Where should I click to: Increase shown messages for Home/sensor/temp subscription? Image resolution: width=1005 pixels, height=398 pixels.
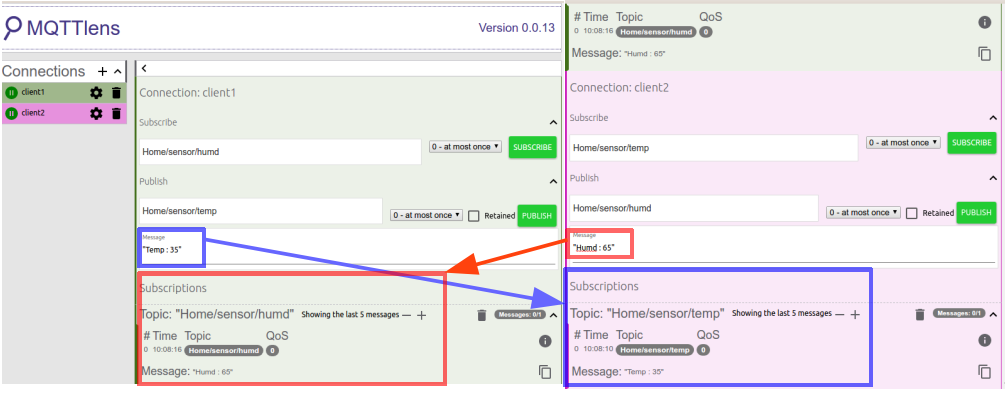pos(854,314)
